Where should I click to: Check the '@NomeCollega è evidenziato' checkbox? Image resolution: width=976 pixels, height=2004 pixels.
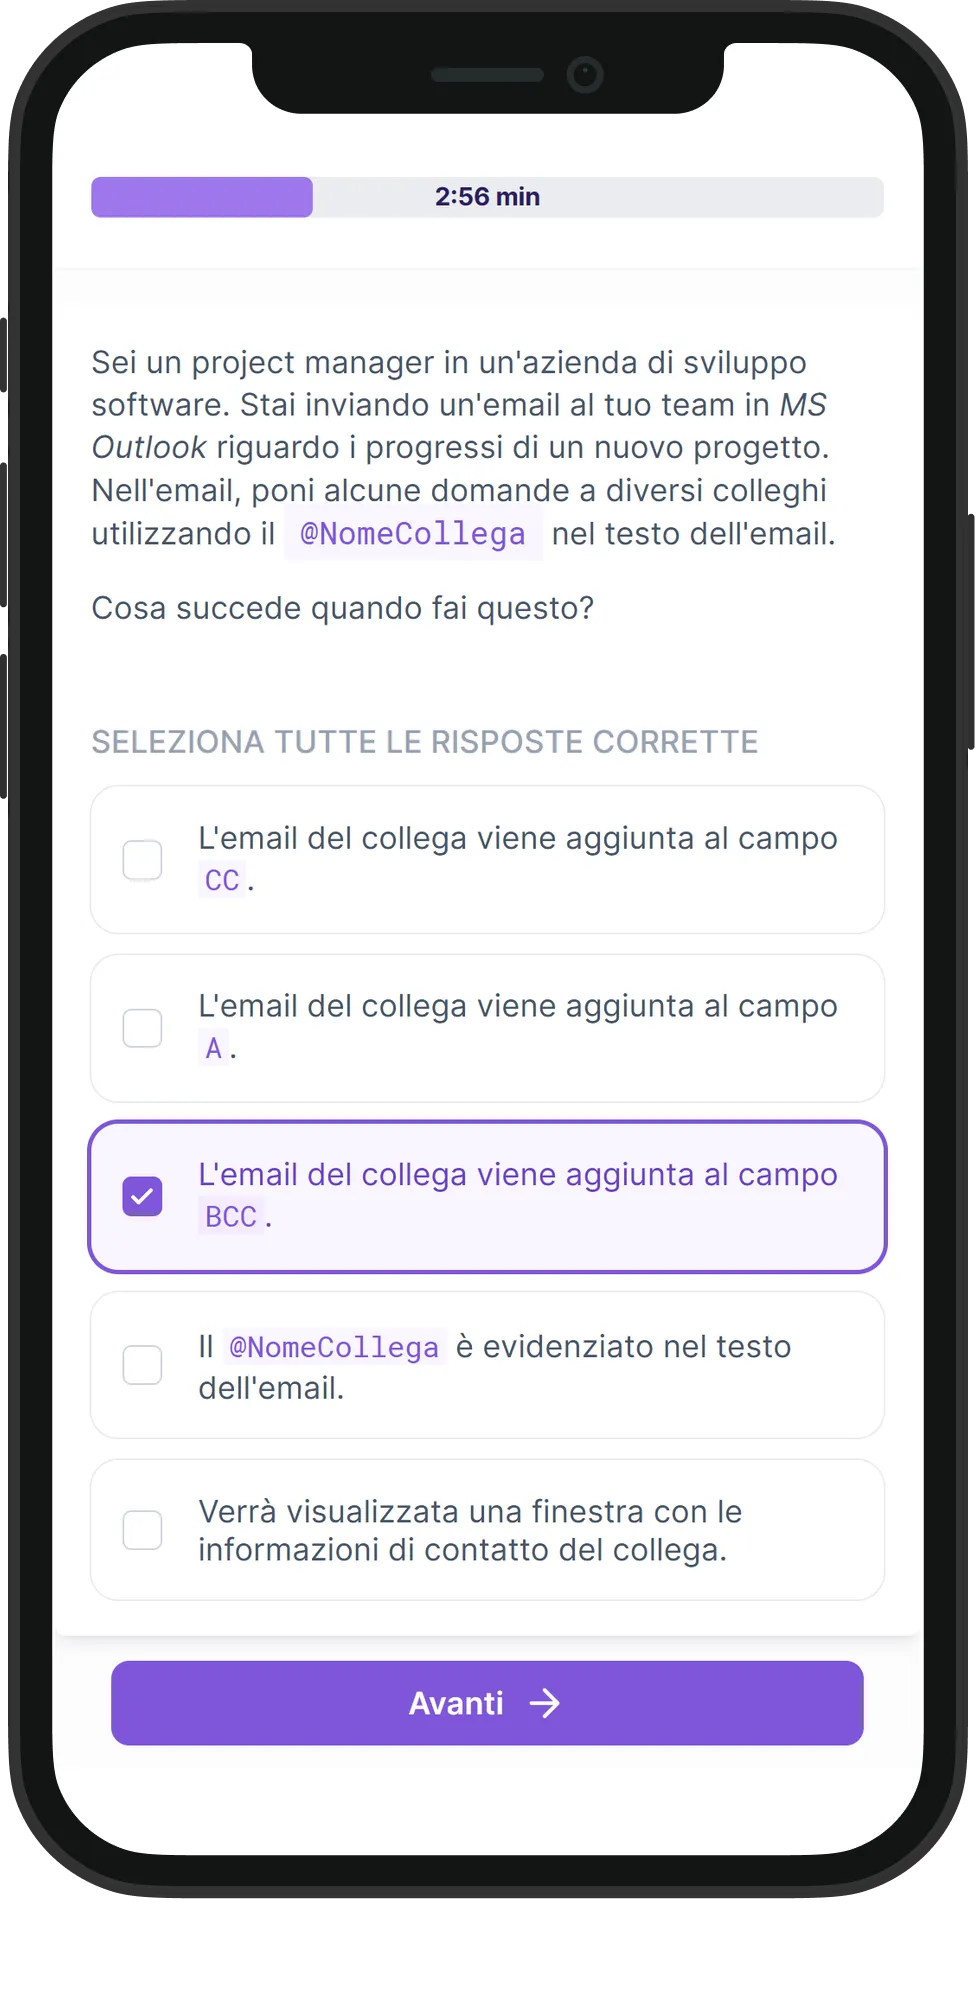[142, 1365]
